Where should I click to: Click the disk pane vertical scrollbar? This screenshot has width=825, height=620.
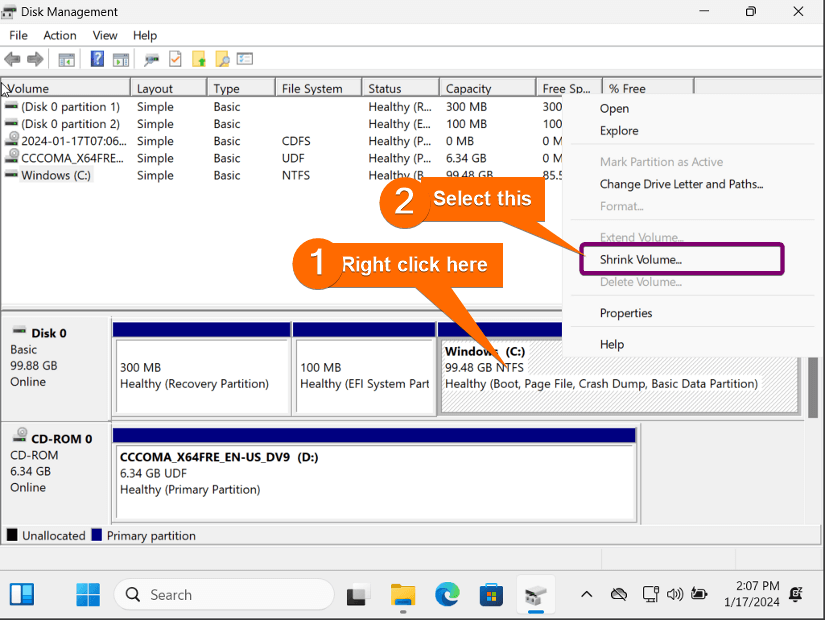click(x=813, y=387)
